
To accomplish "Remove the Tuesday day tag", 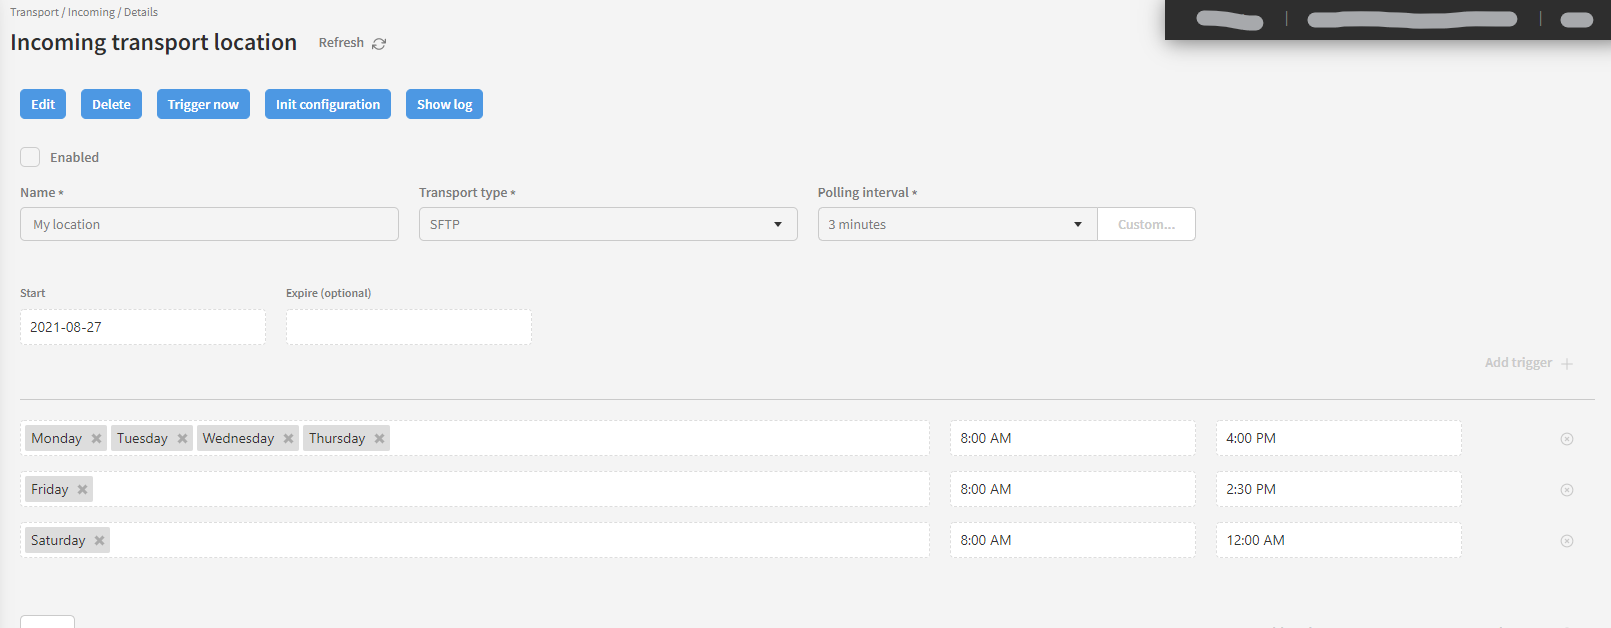I will [x=183, y=439].
